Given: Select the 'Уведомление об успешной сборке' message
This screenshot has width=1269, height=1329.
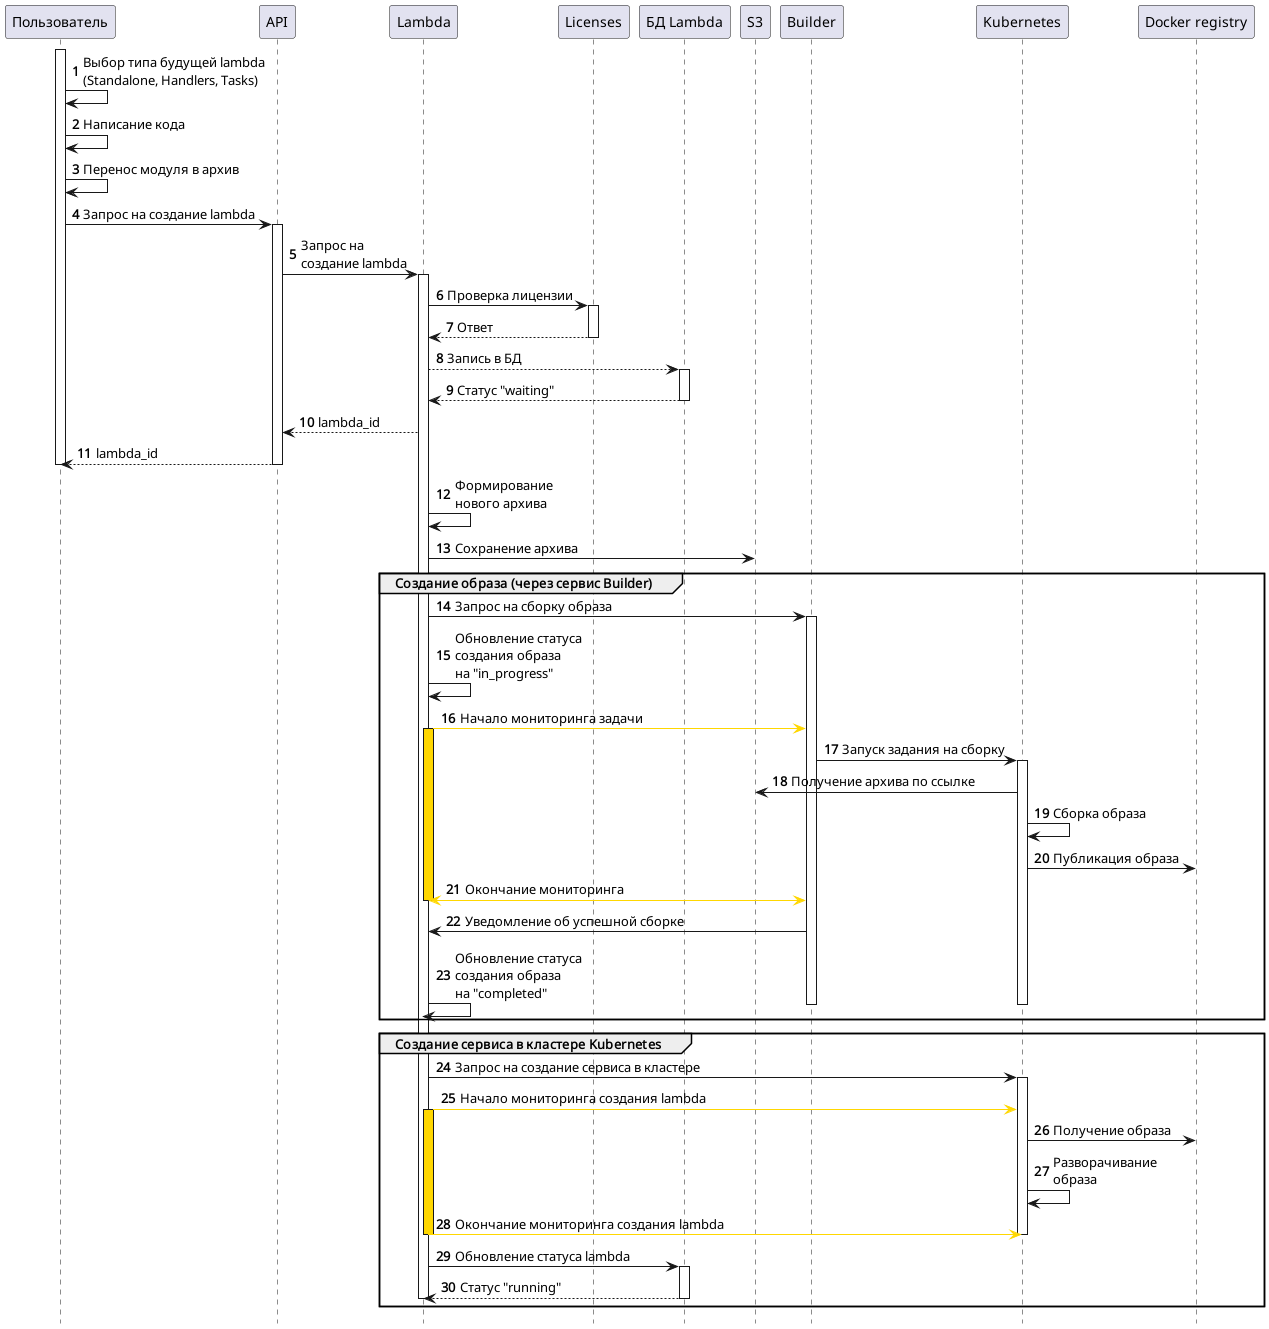Looking at the screenshot, I should tap(574, 922).
